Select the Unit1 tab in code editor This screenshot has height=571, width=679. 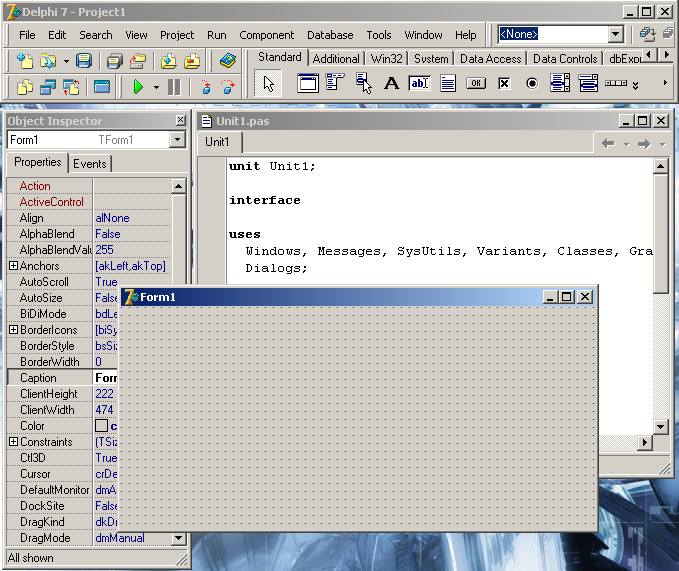coord(217,142)
